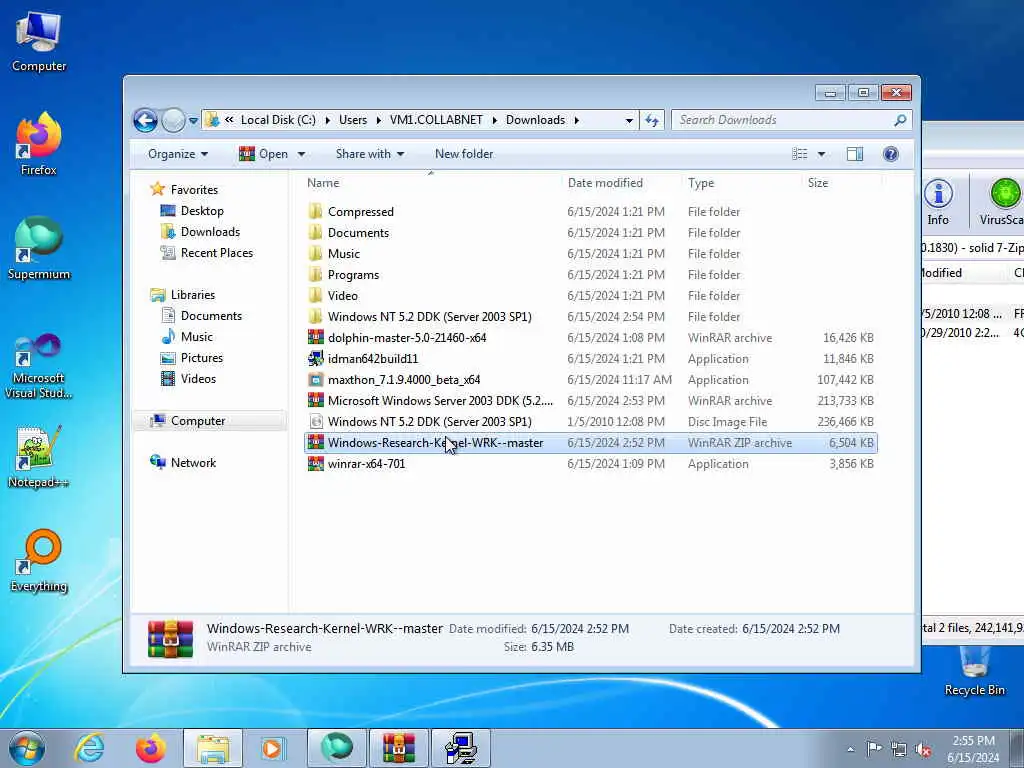Expand the Open button dropdown arrow
The width and height of the screenshot is (1024, 768).
tap(301, 154)
